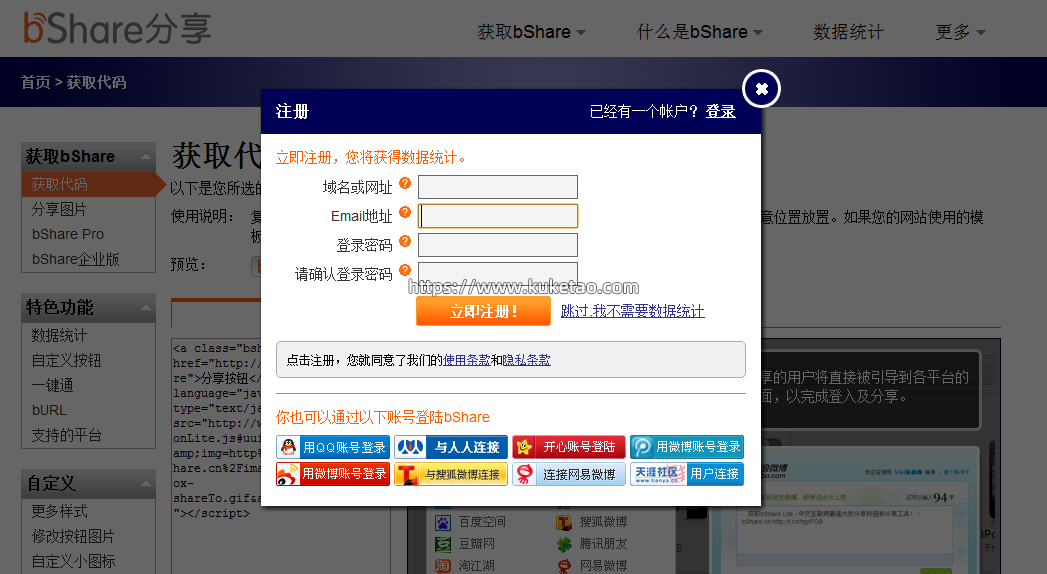Open the 什么是bShare dropdown menu
Image resolution: width=1047 pixels, height=574 pixels.
699,31
